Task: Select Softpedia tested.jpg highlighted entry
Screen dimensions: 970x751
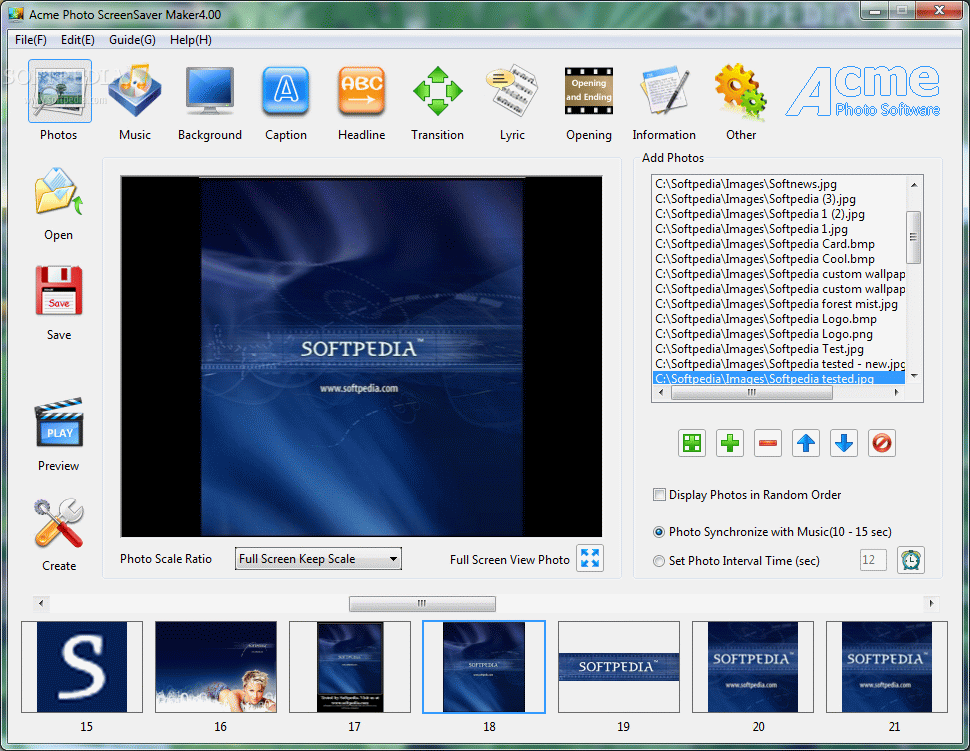Action: (x=779, y=379)
